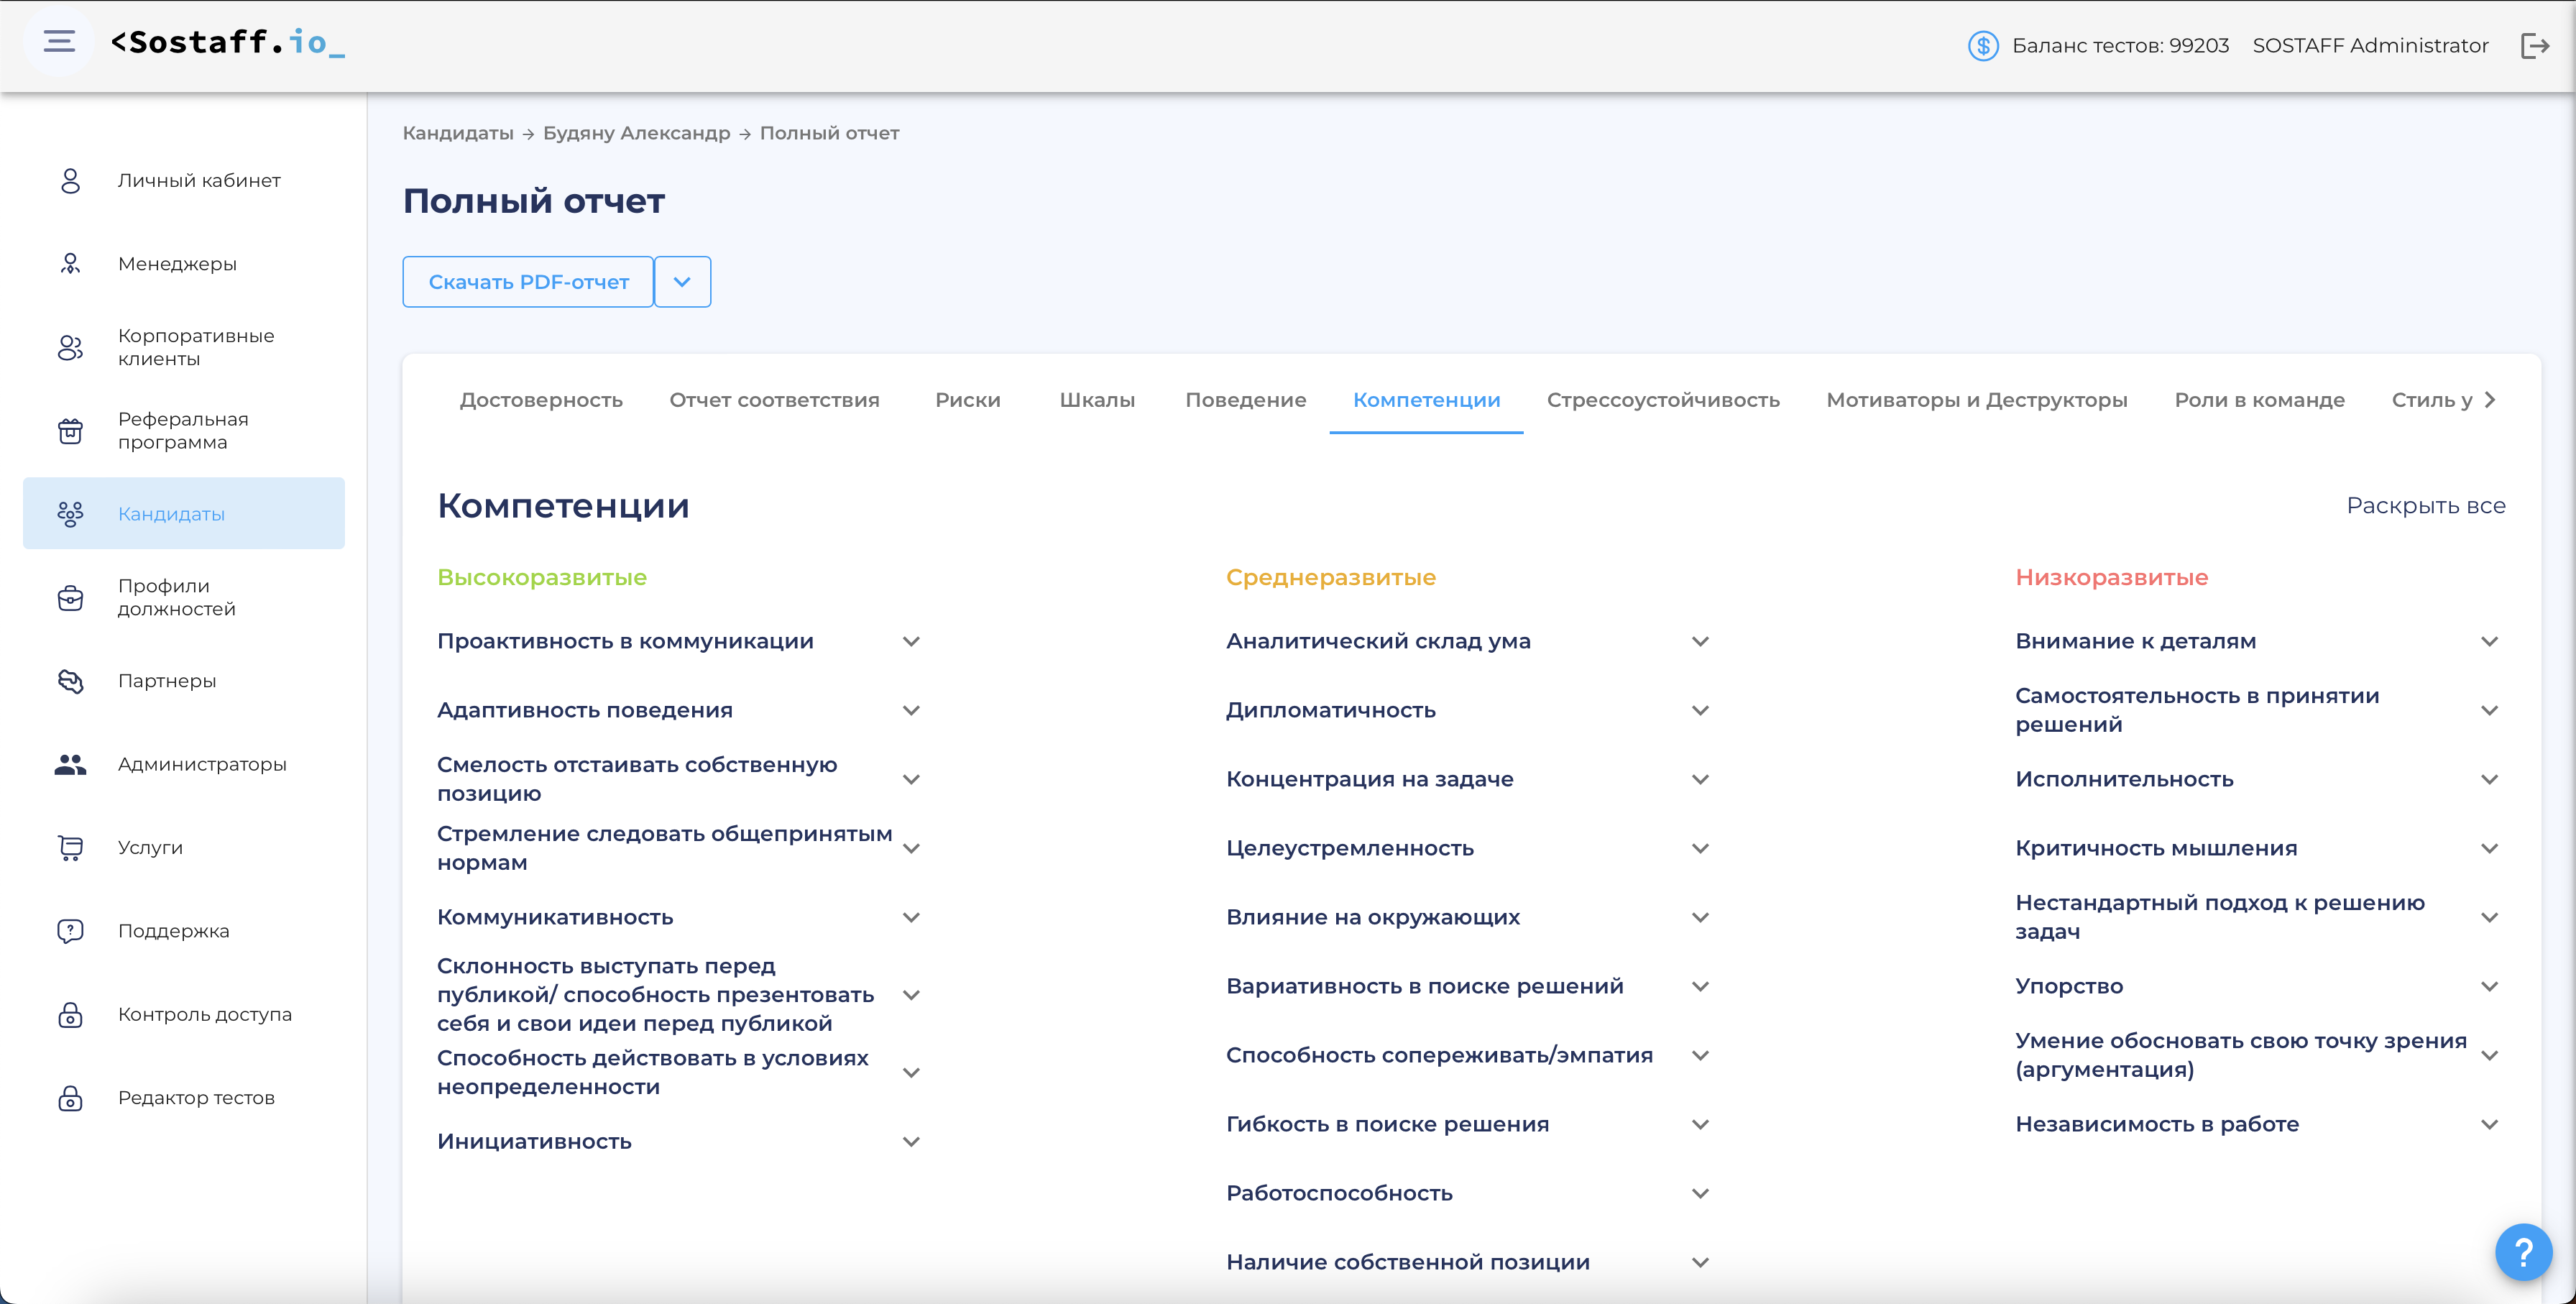Expand Концентрация на задаче
Screen dimensions: 2576x1304
(1700, 779)
